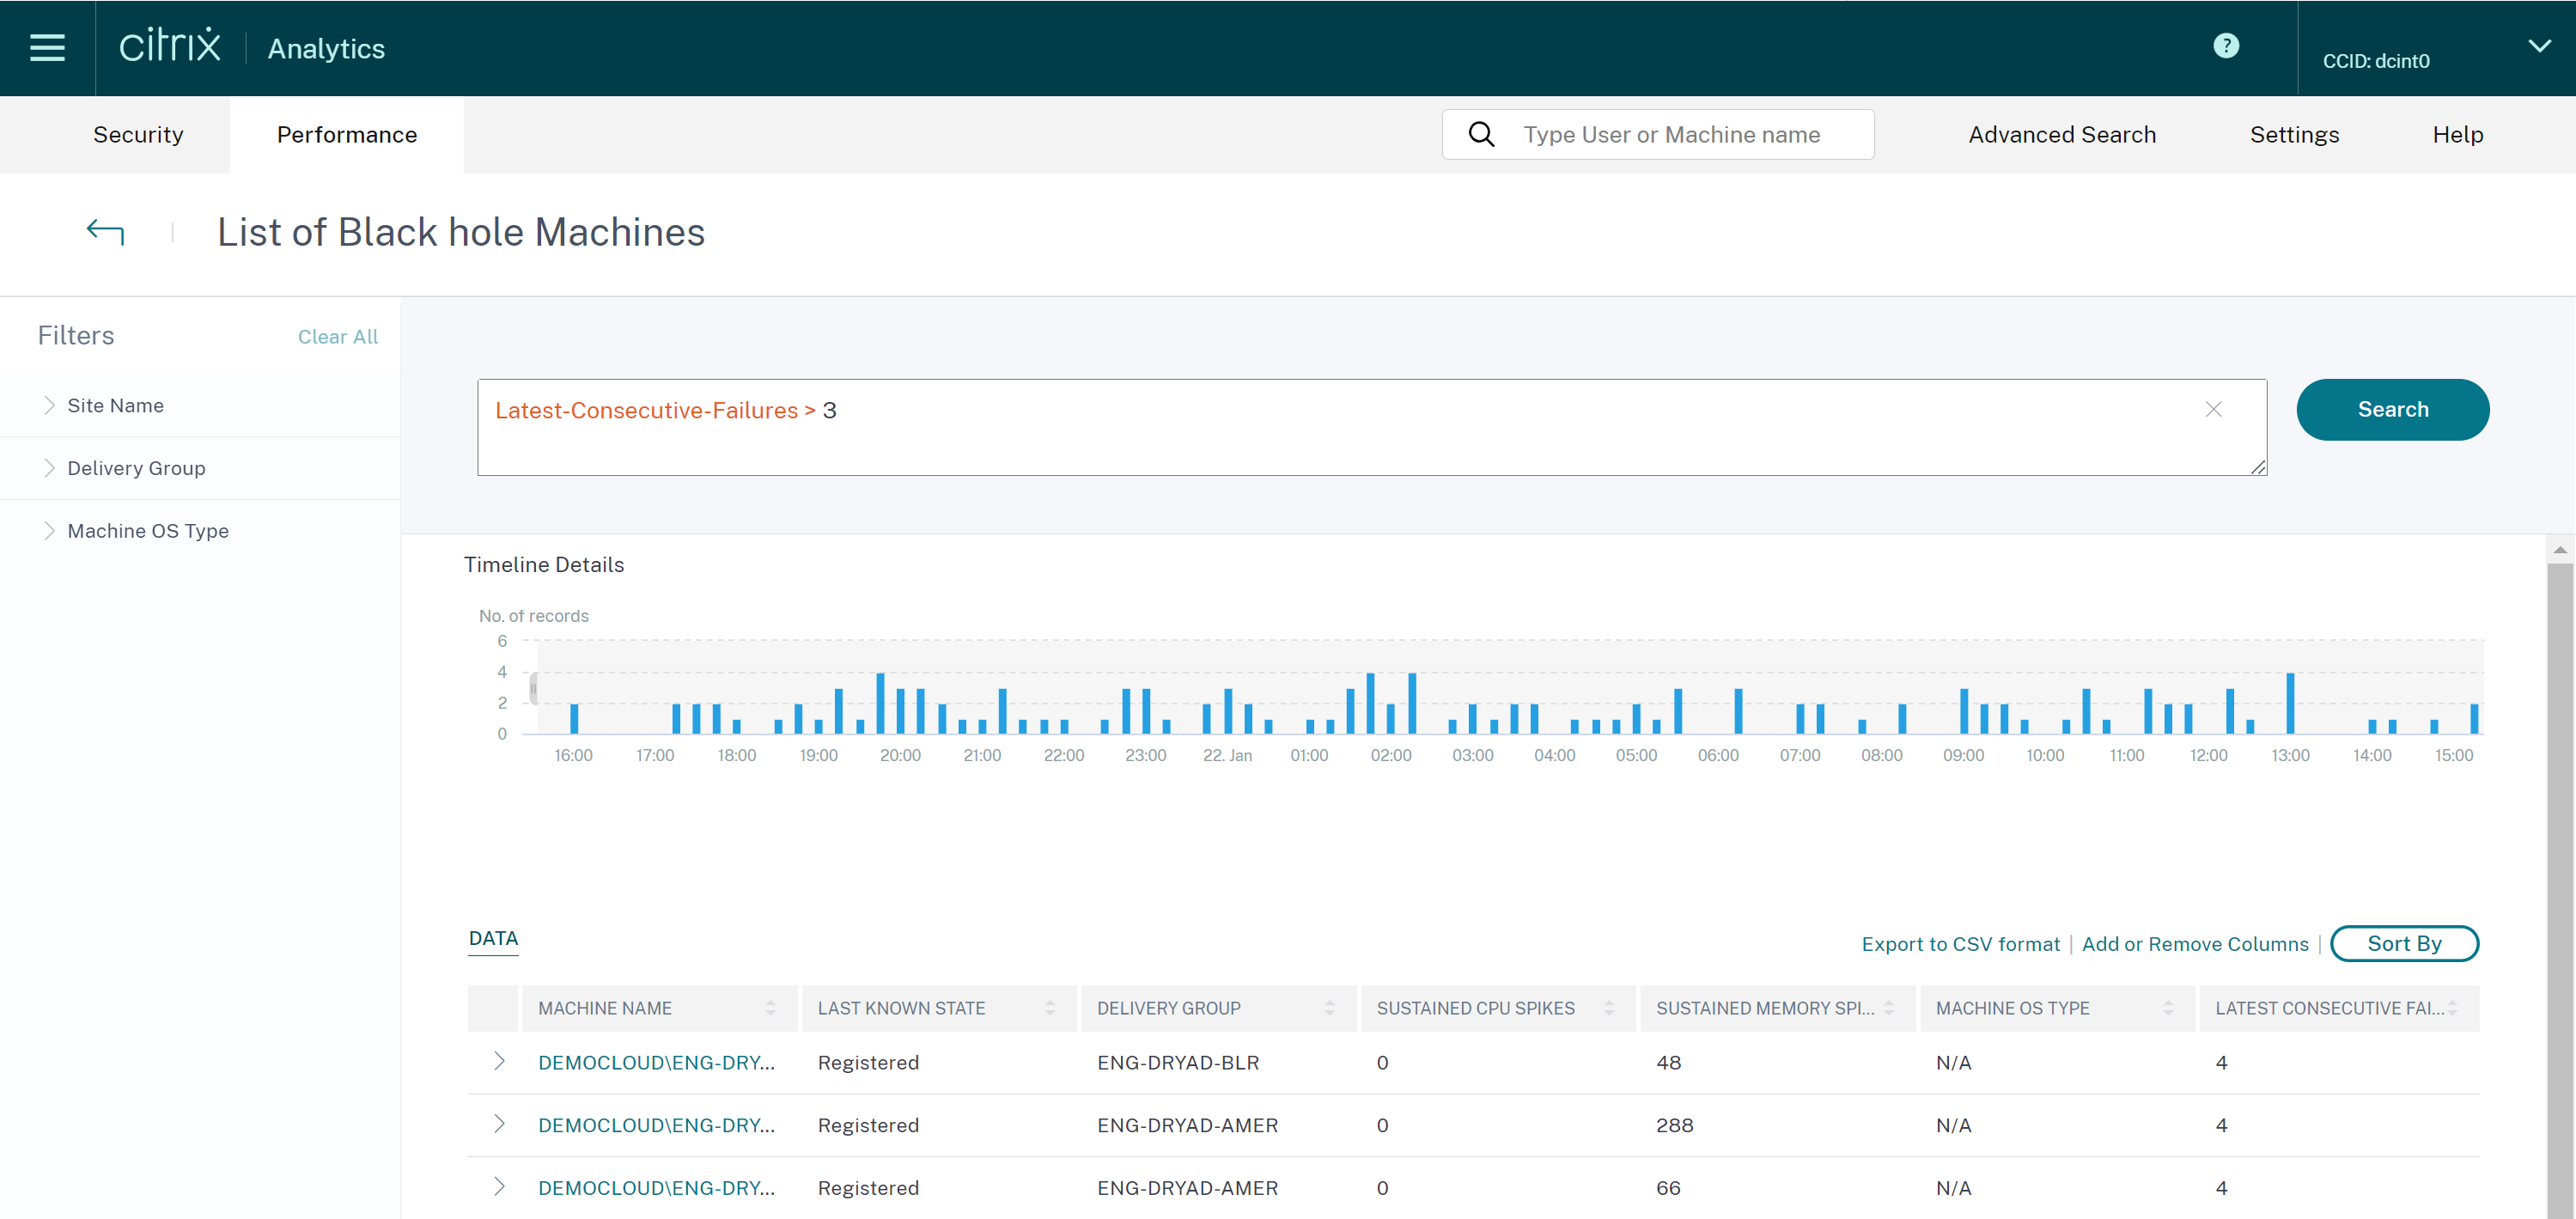
Task: Sort by Last Known State column arrows
Action: pos(1049,1008)
